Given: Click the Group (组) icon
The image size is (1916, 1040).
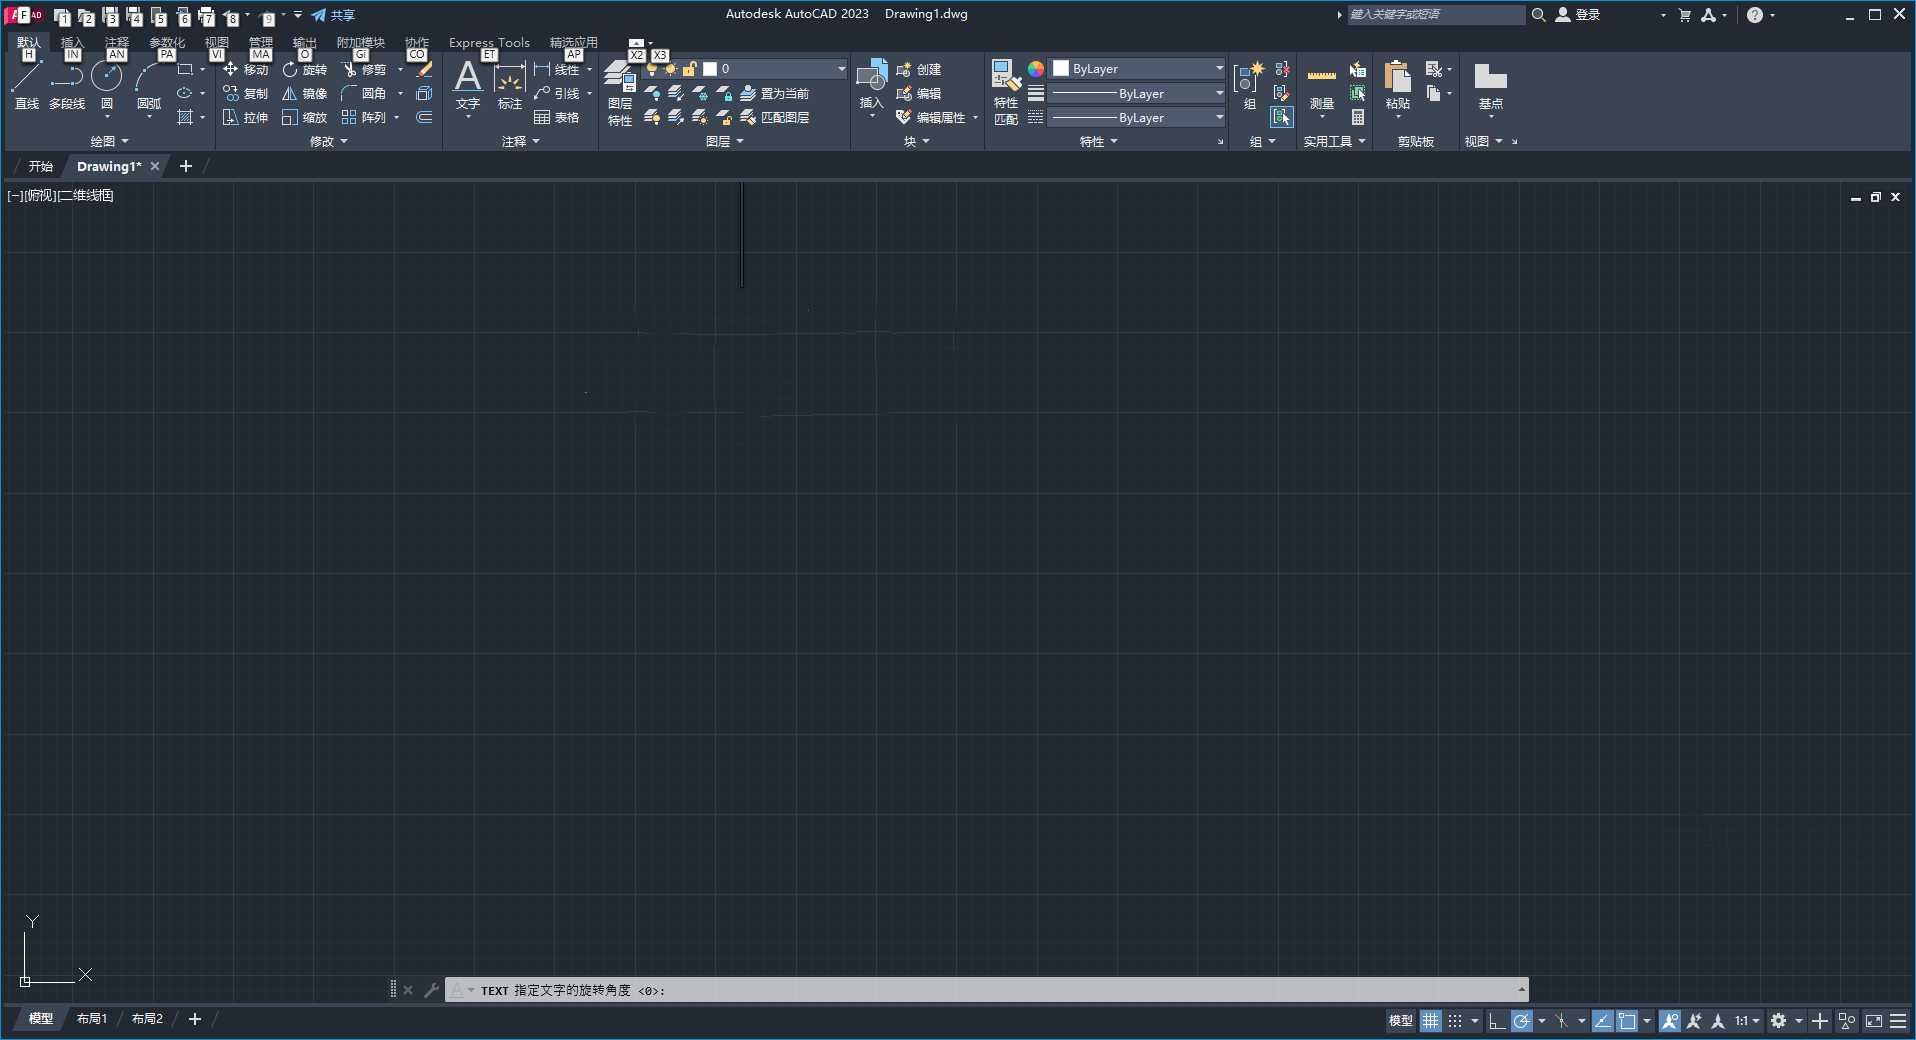Looking at the screenshot, I should pyautogui.click(x=1250, y=84).
